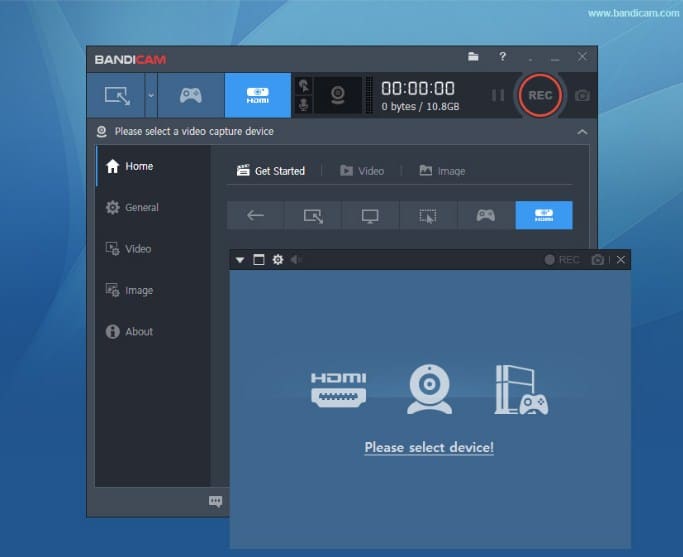Open the Home section in sidebar
The height and width of the screenshot is (557, 683).
click(x=152, y=166)
